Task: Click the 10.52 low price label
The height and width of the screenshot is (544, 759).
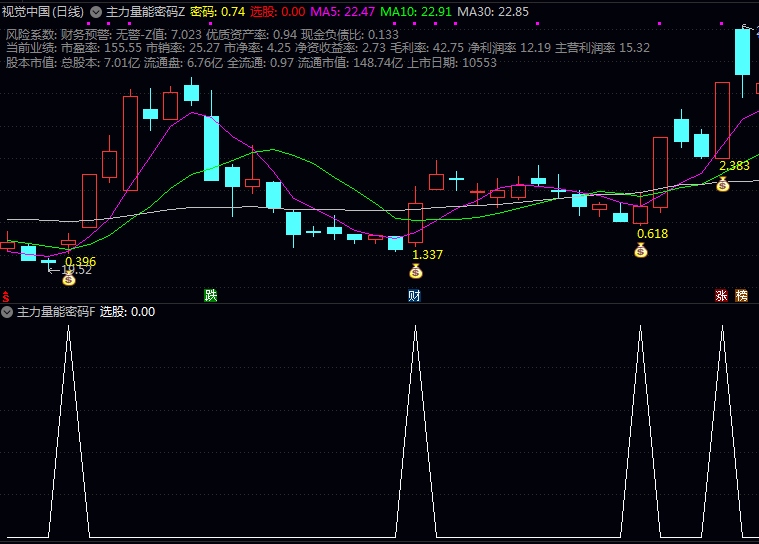Action: pos(72,270)
